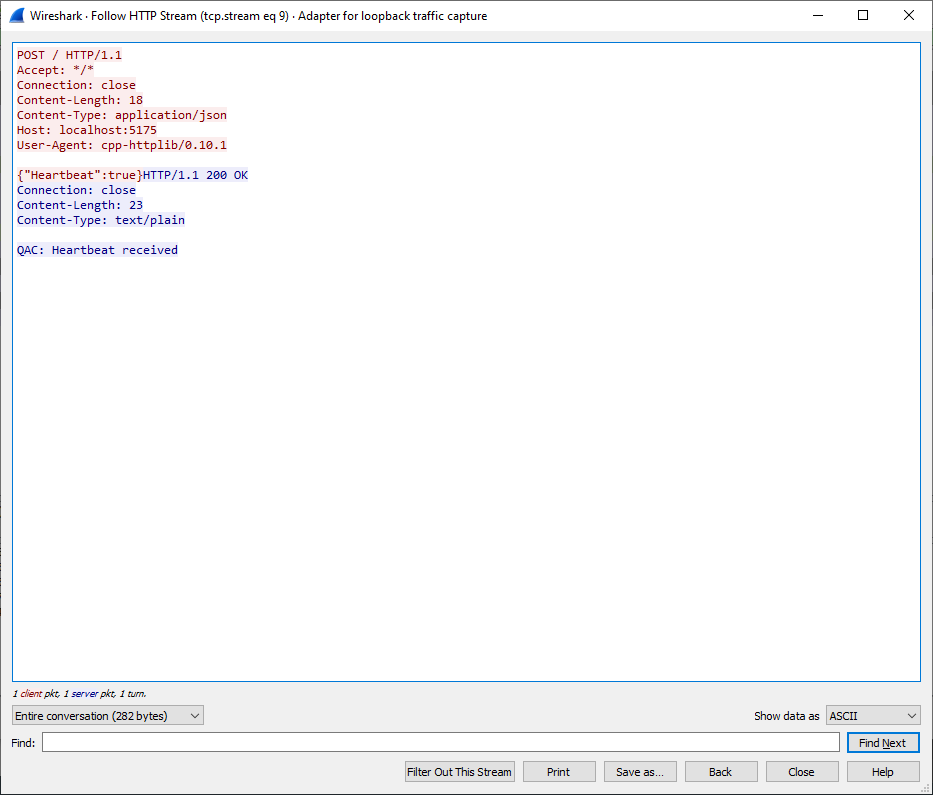This screenshot has height=795, width=933.
Task: Click the Content-Type: application/json header
Action: point(121,115)
